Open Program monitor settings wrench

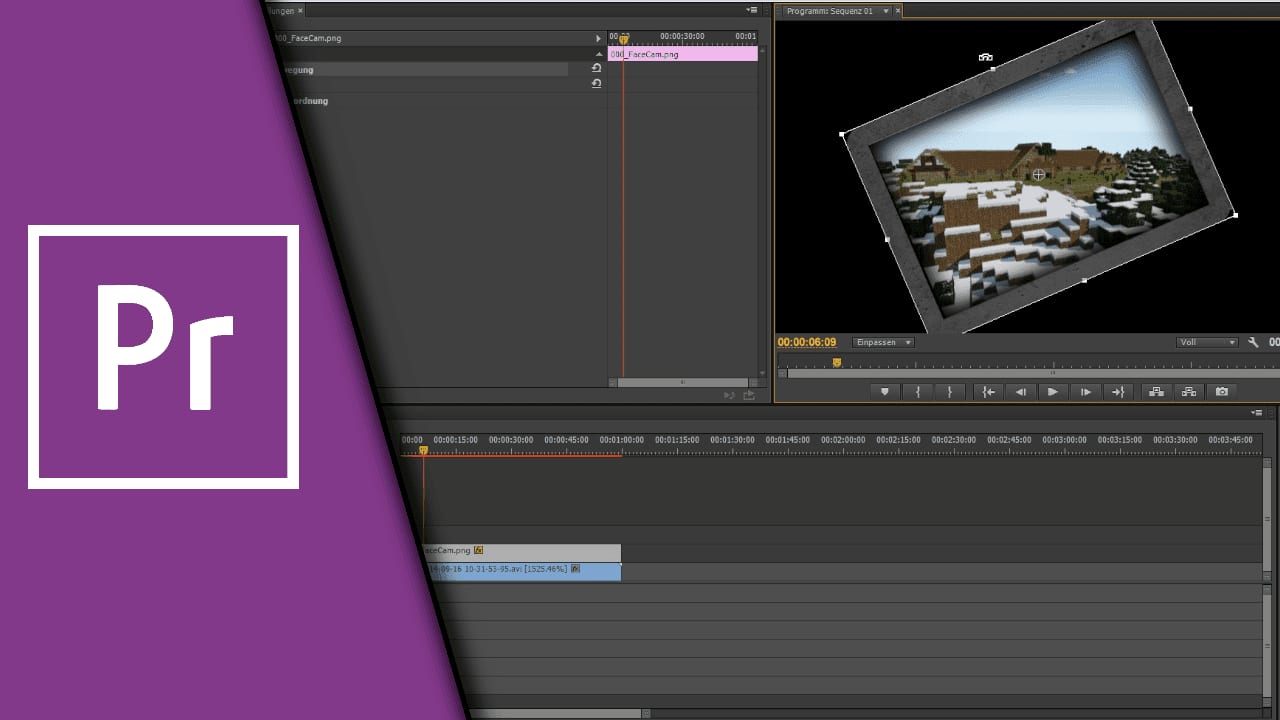point(1253,342)
